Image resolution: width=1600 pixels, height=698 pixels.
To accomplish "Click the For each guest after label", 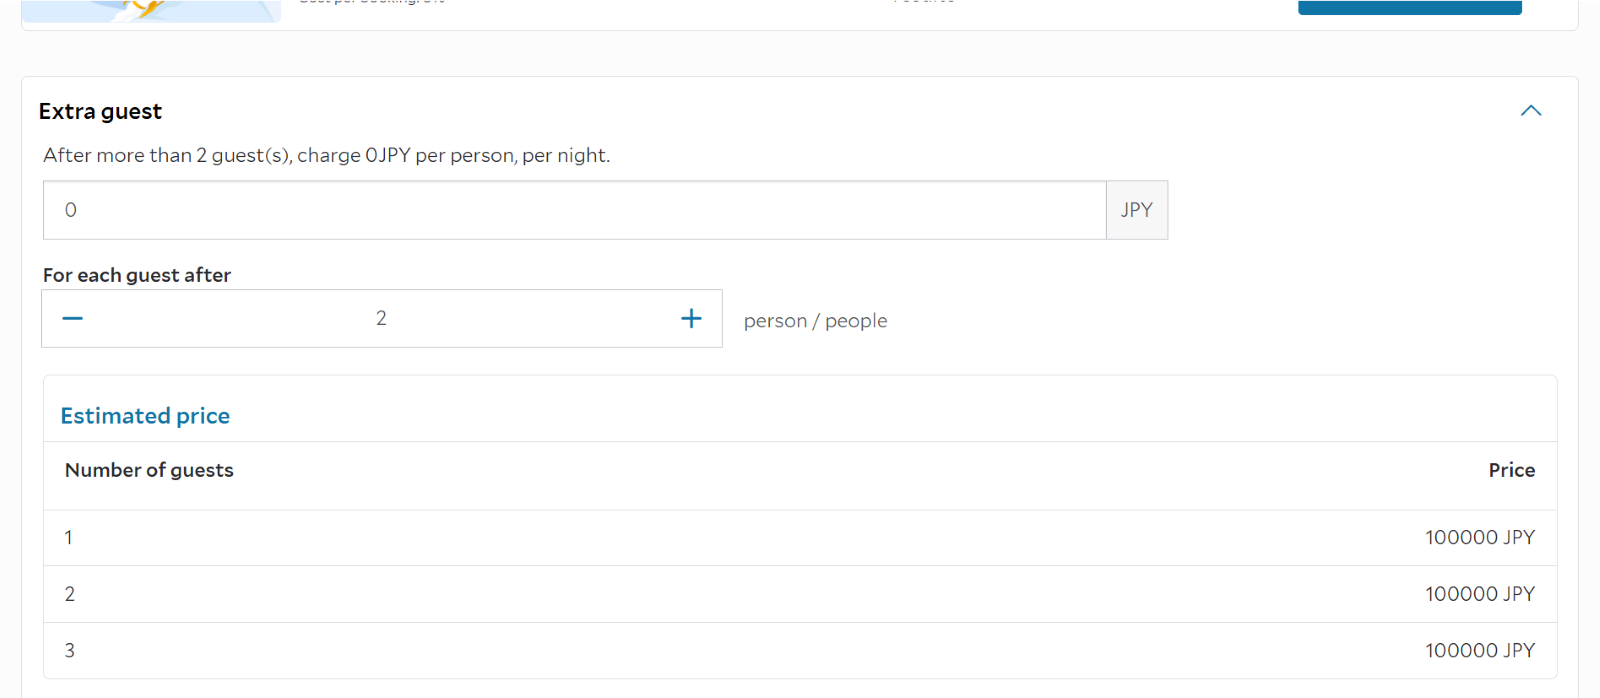I will (137, 275).
